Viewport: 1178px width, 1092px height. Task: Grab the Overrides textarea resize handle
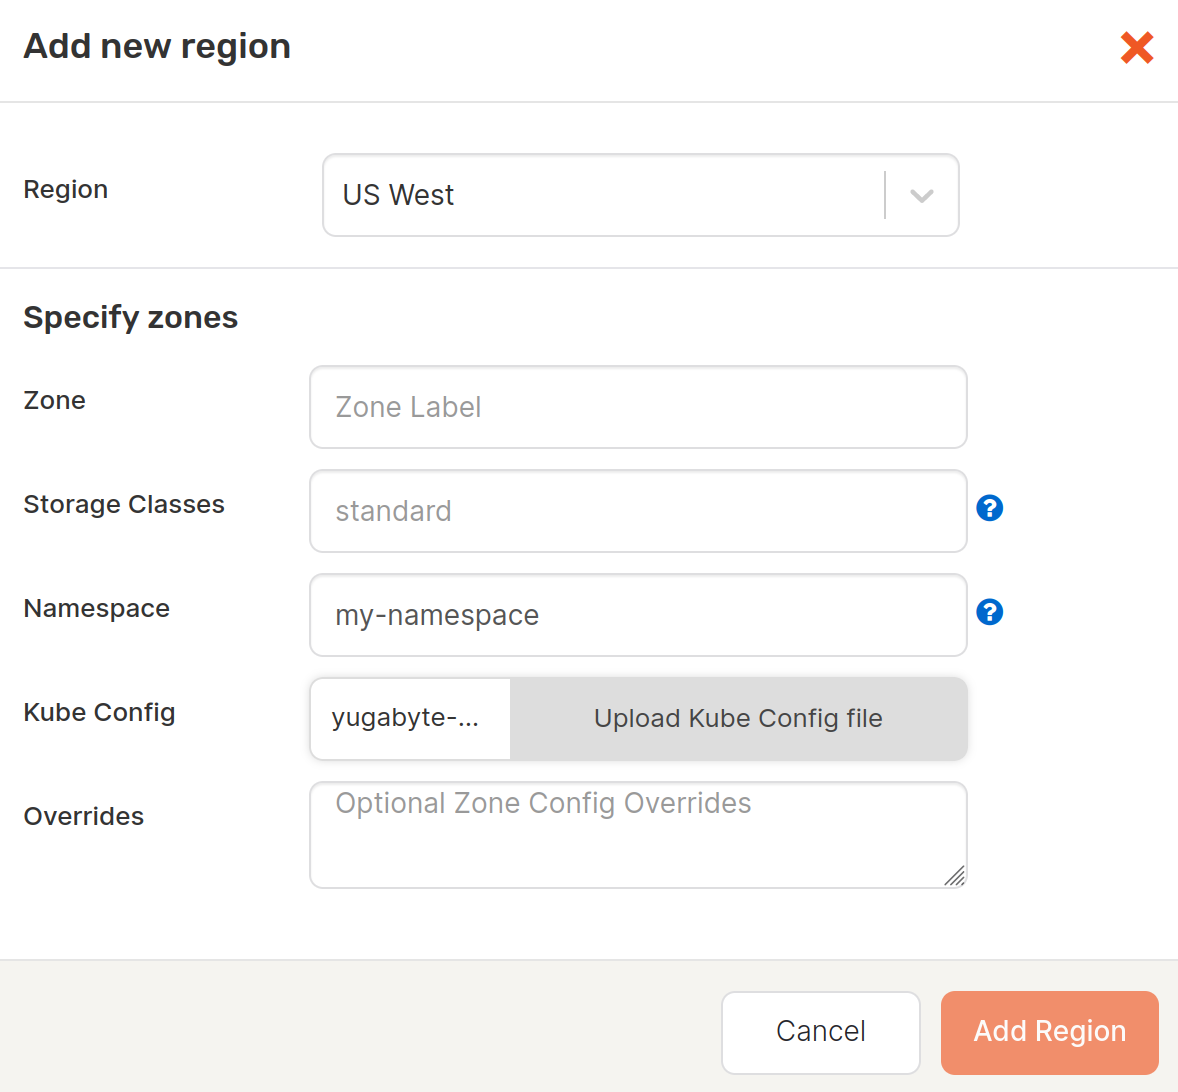pyautogui.click(x=954, y=876)
